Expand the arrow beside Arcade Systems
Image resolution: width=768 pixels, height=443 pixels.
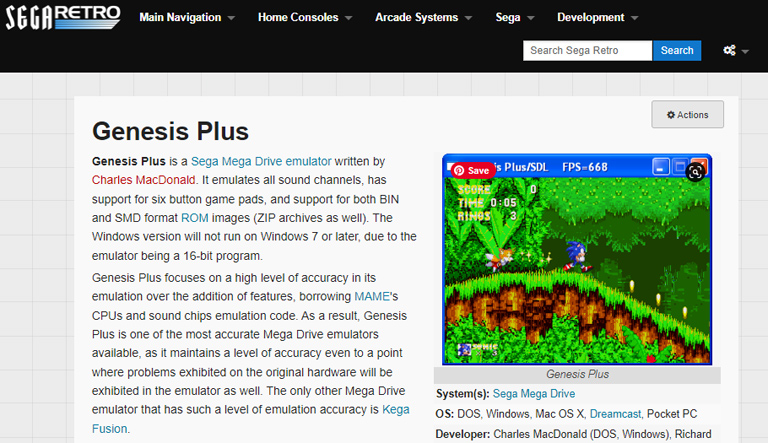click(468, 18)
